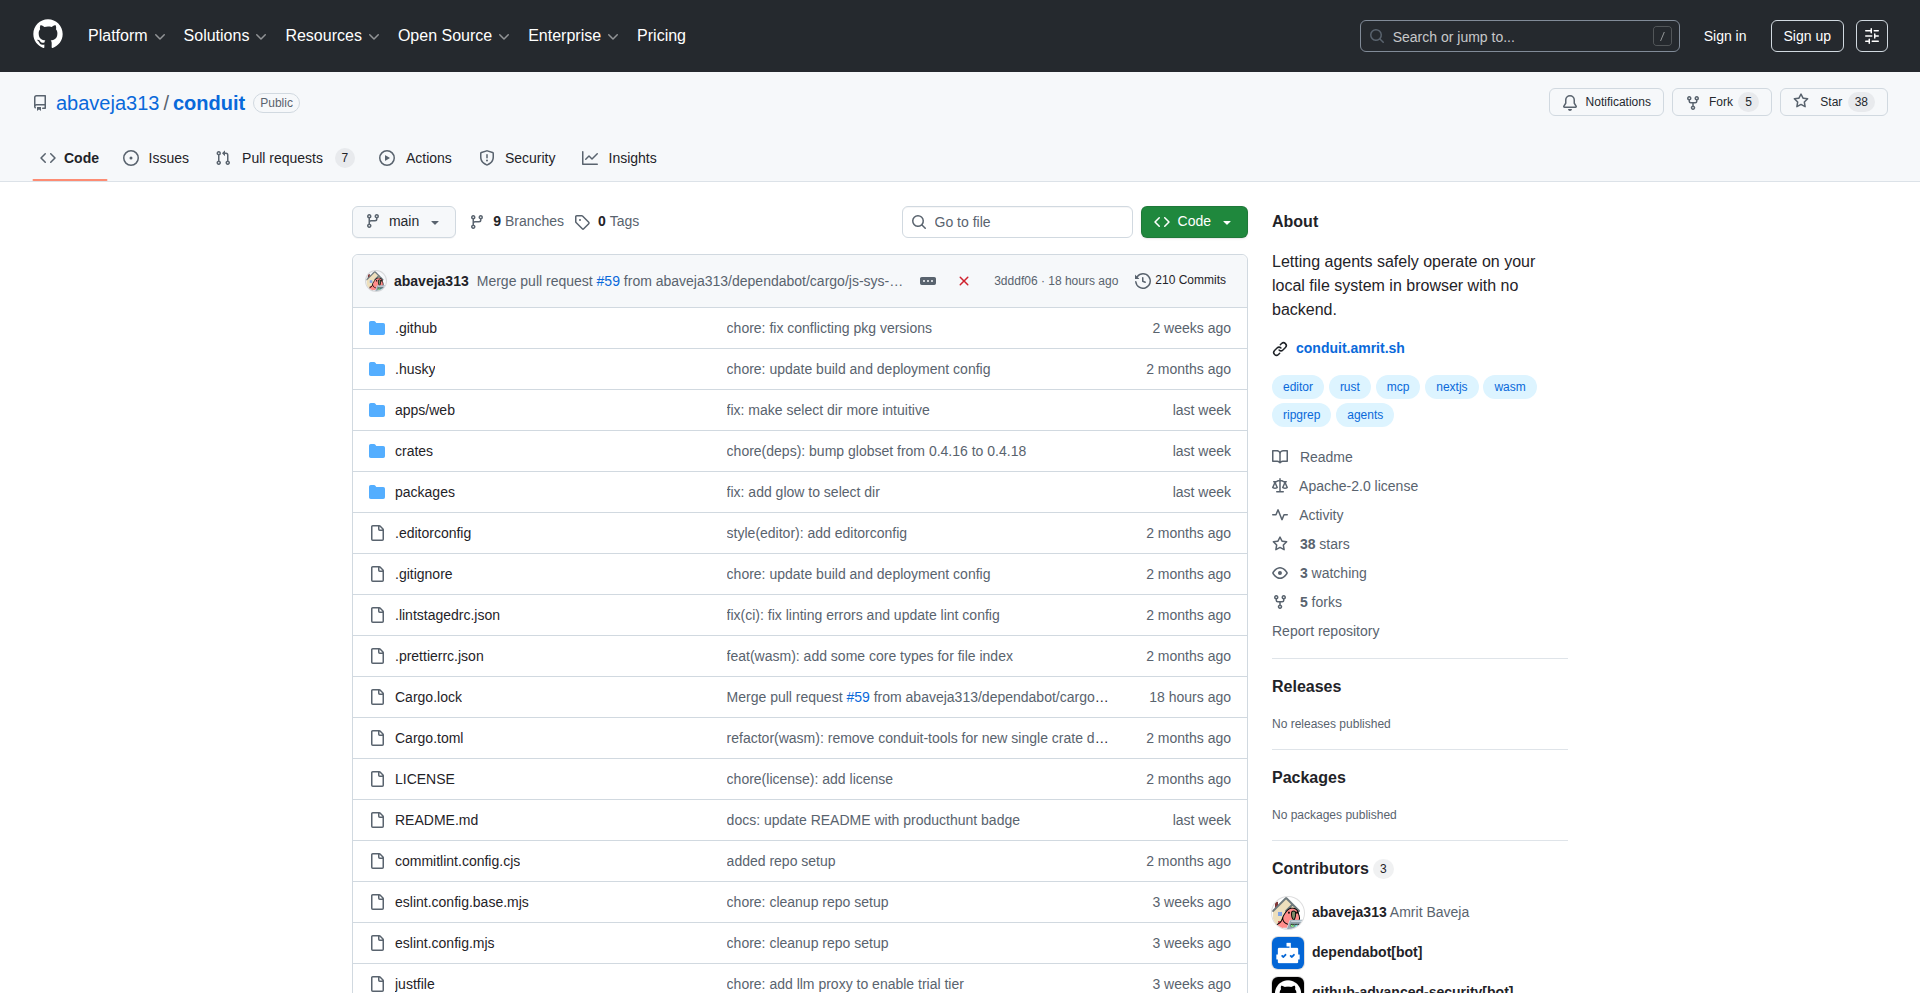The width and height of the screenshot is (1920, 993).
Task: Expand the Resources menu chevron
Action: tap(374, 36)
